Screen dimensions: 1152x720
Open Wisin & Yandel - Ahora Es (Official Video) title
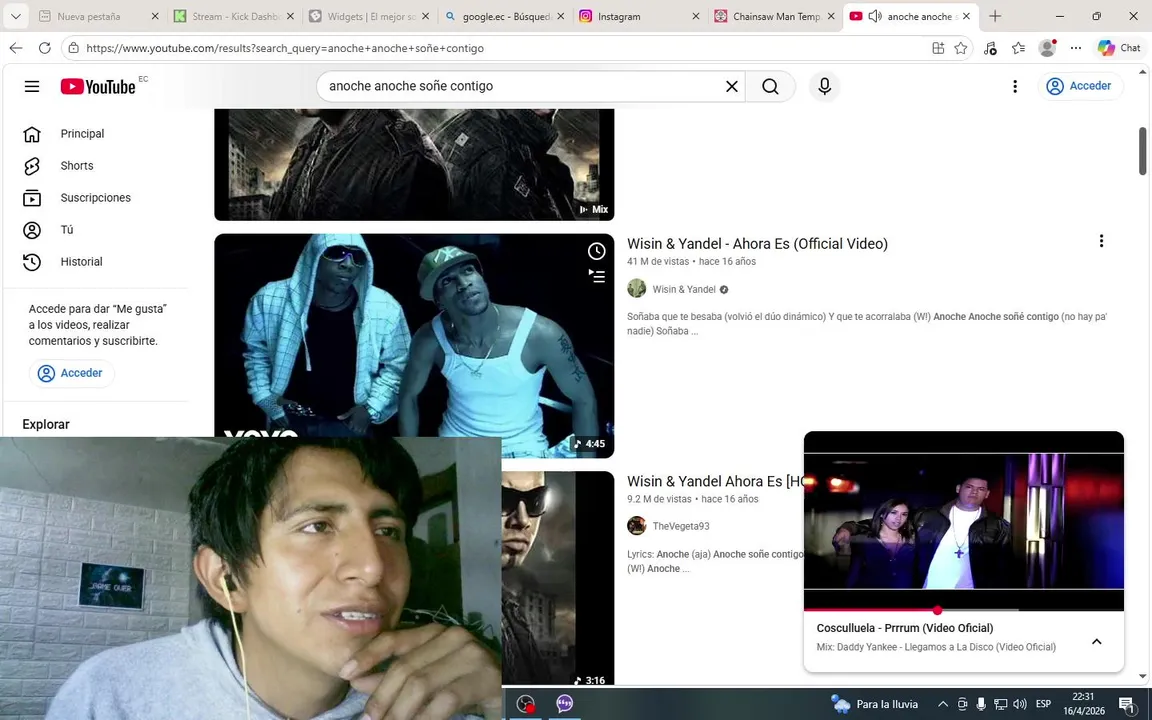757,244
